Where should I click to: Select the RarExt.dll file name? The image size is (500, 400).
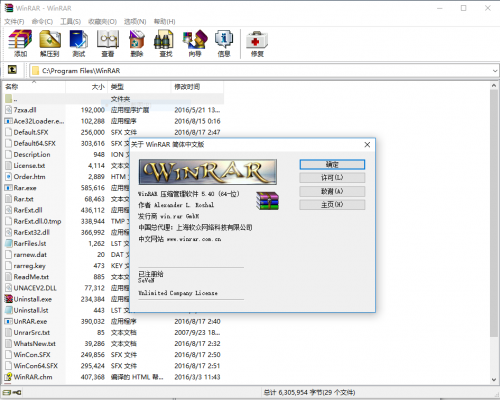28,210
